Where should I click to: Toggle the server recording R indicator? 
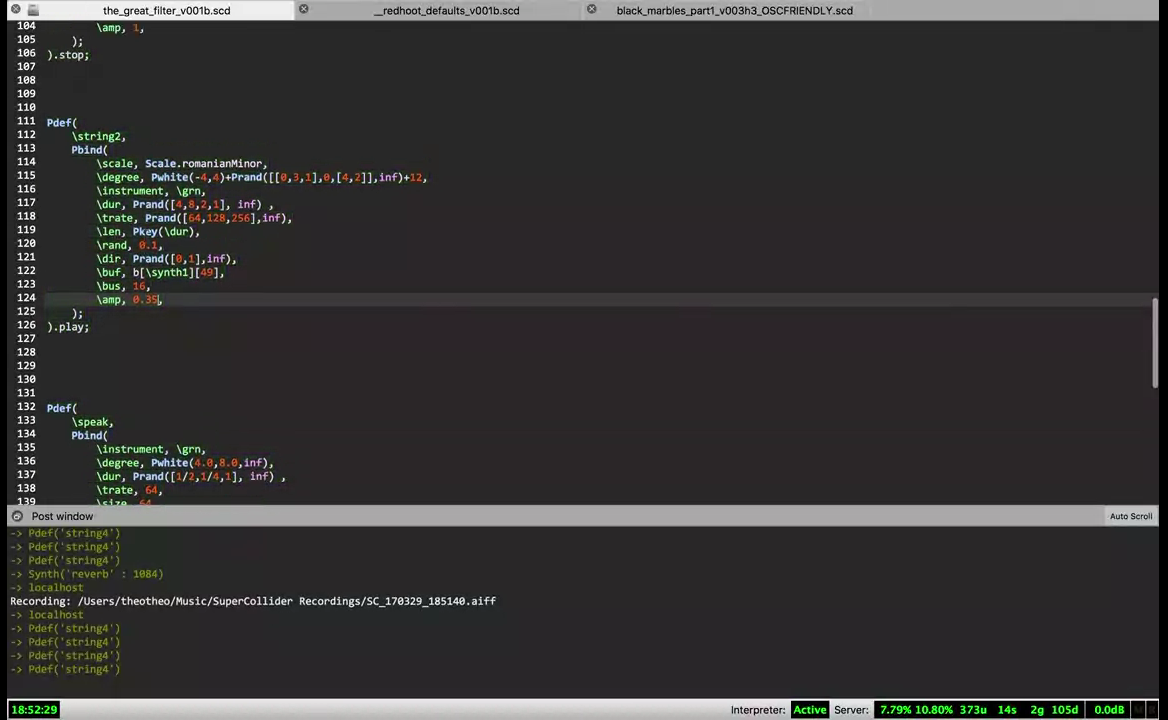pyautogui.click(x=1152, y=710)
